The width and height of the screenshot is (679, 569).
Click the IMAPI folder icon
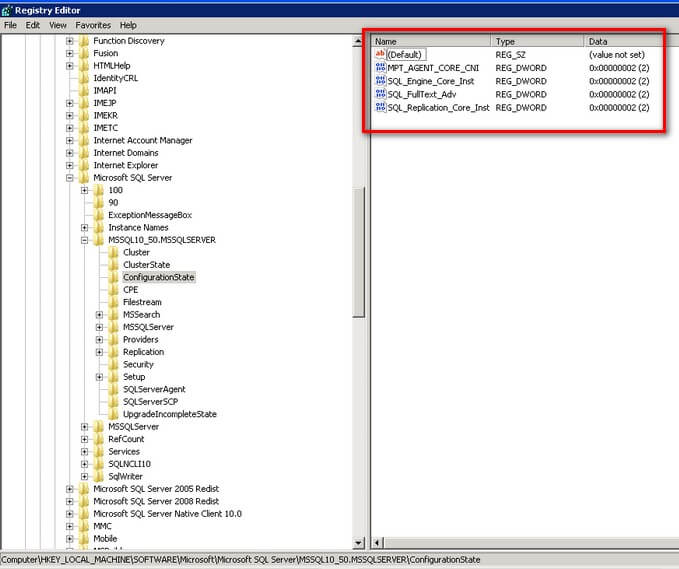pos(84,91)
